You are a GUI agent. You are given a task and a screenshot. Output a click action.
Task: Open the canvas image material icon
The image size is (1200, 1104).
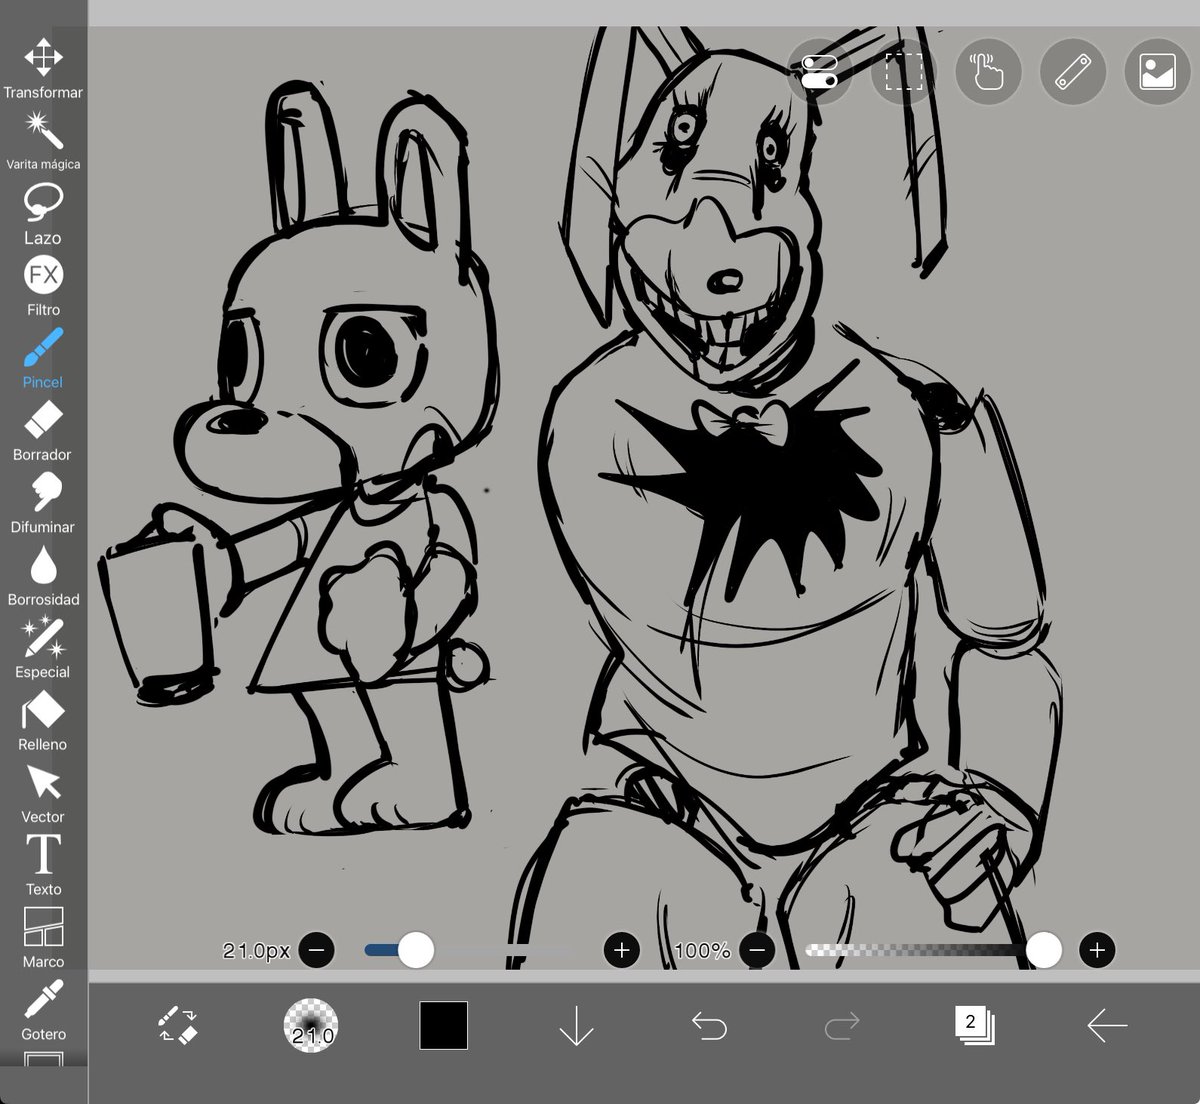click(x=1157, y=72)
